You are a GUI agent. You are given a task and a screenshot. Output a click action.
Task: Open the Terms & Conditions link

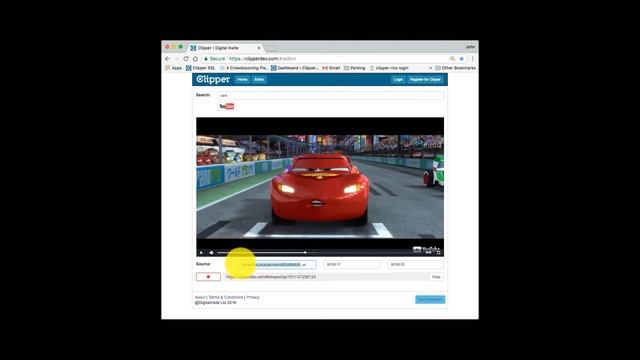(226, 297)
